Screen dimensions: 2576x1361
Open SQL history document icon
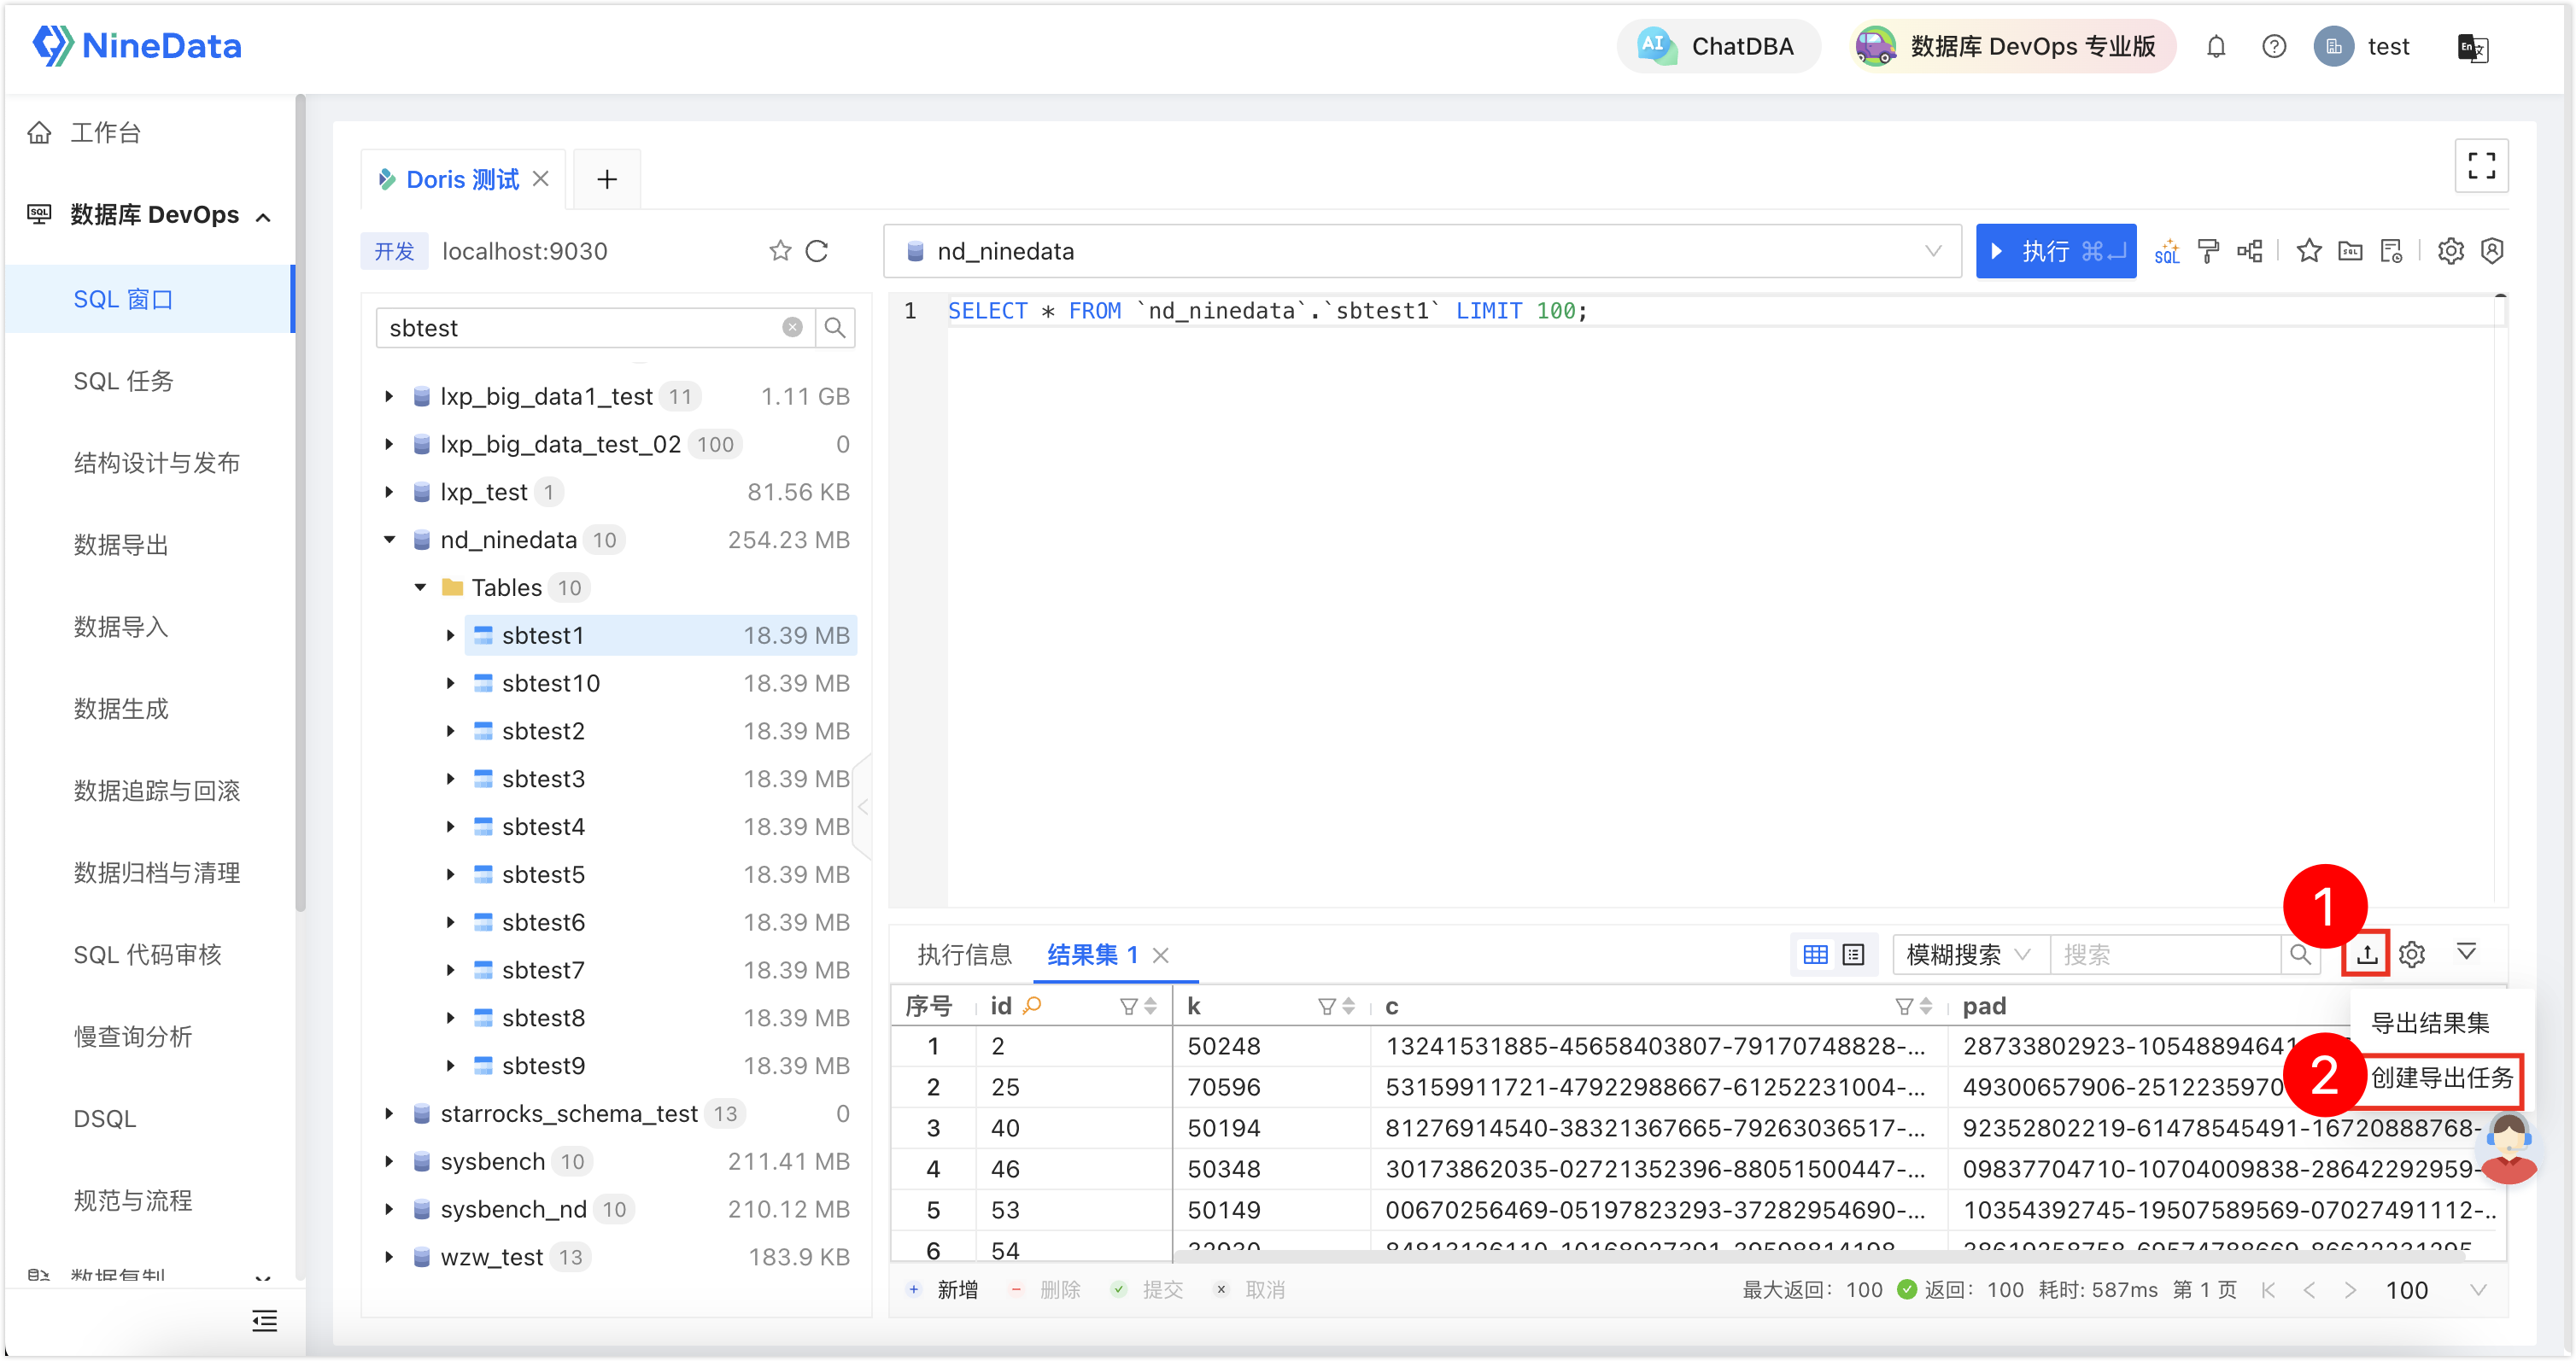coord(2391,251)
